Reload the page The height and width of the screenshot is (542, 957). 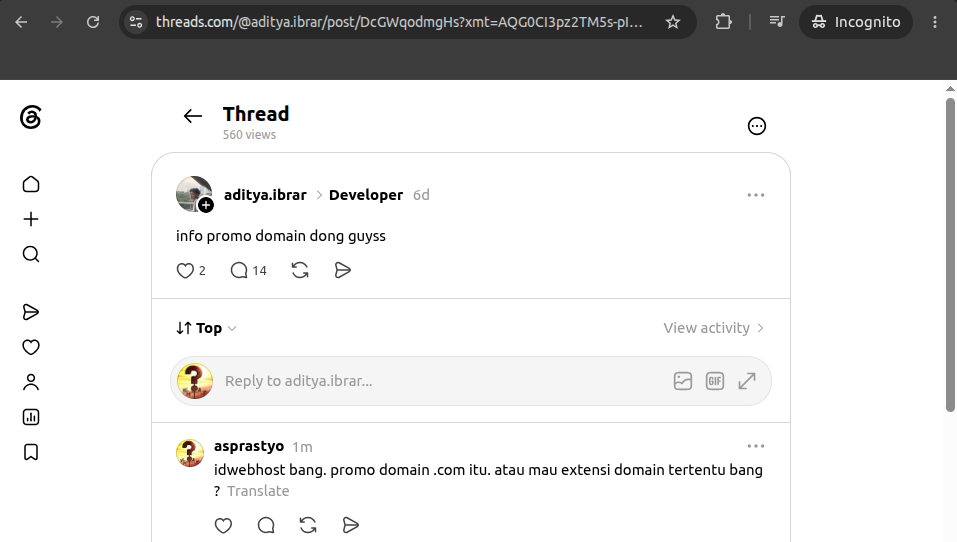[x=93, y=22]
